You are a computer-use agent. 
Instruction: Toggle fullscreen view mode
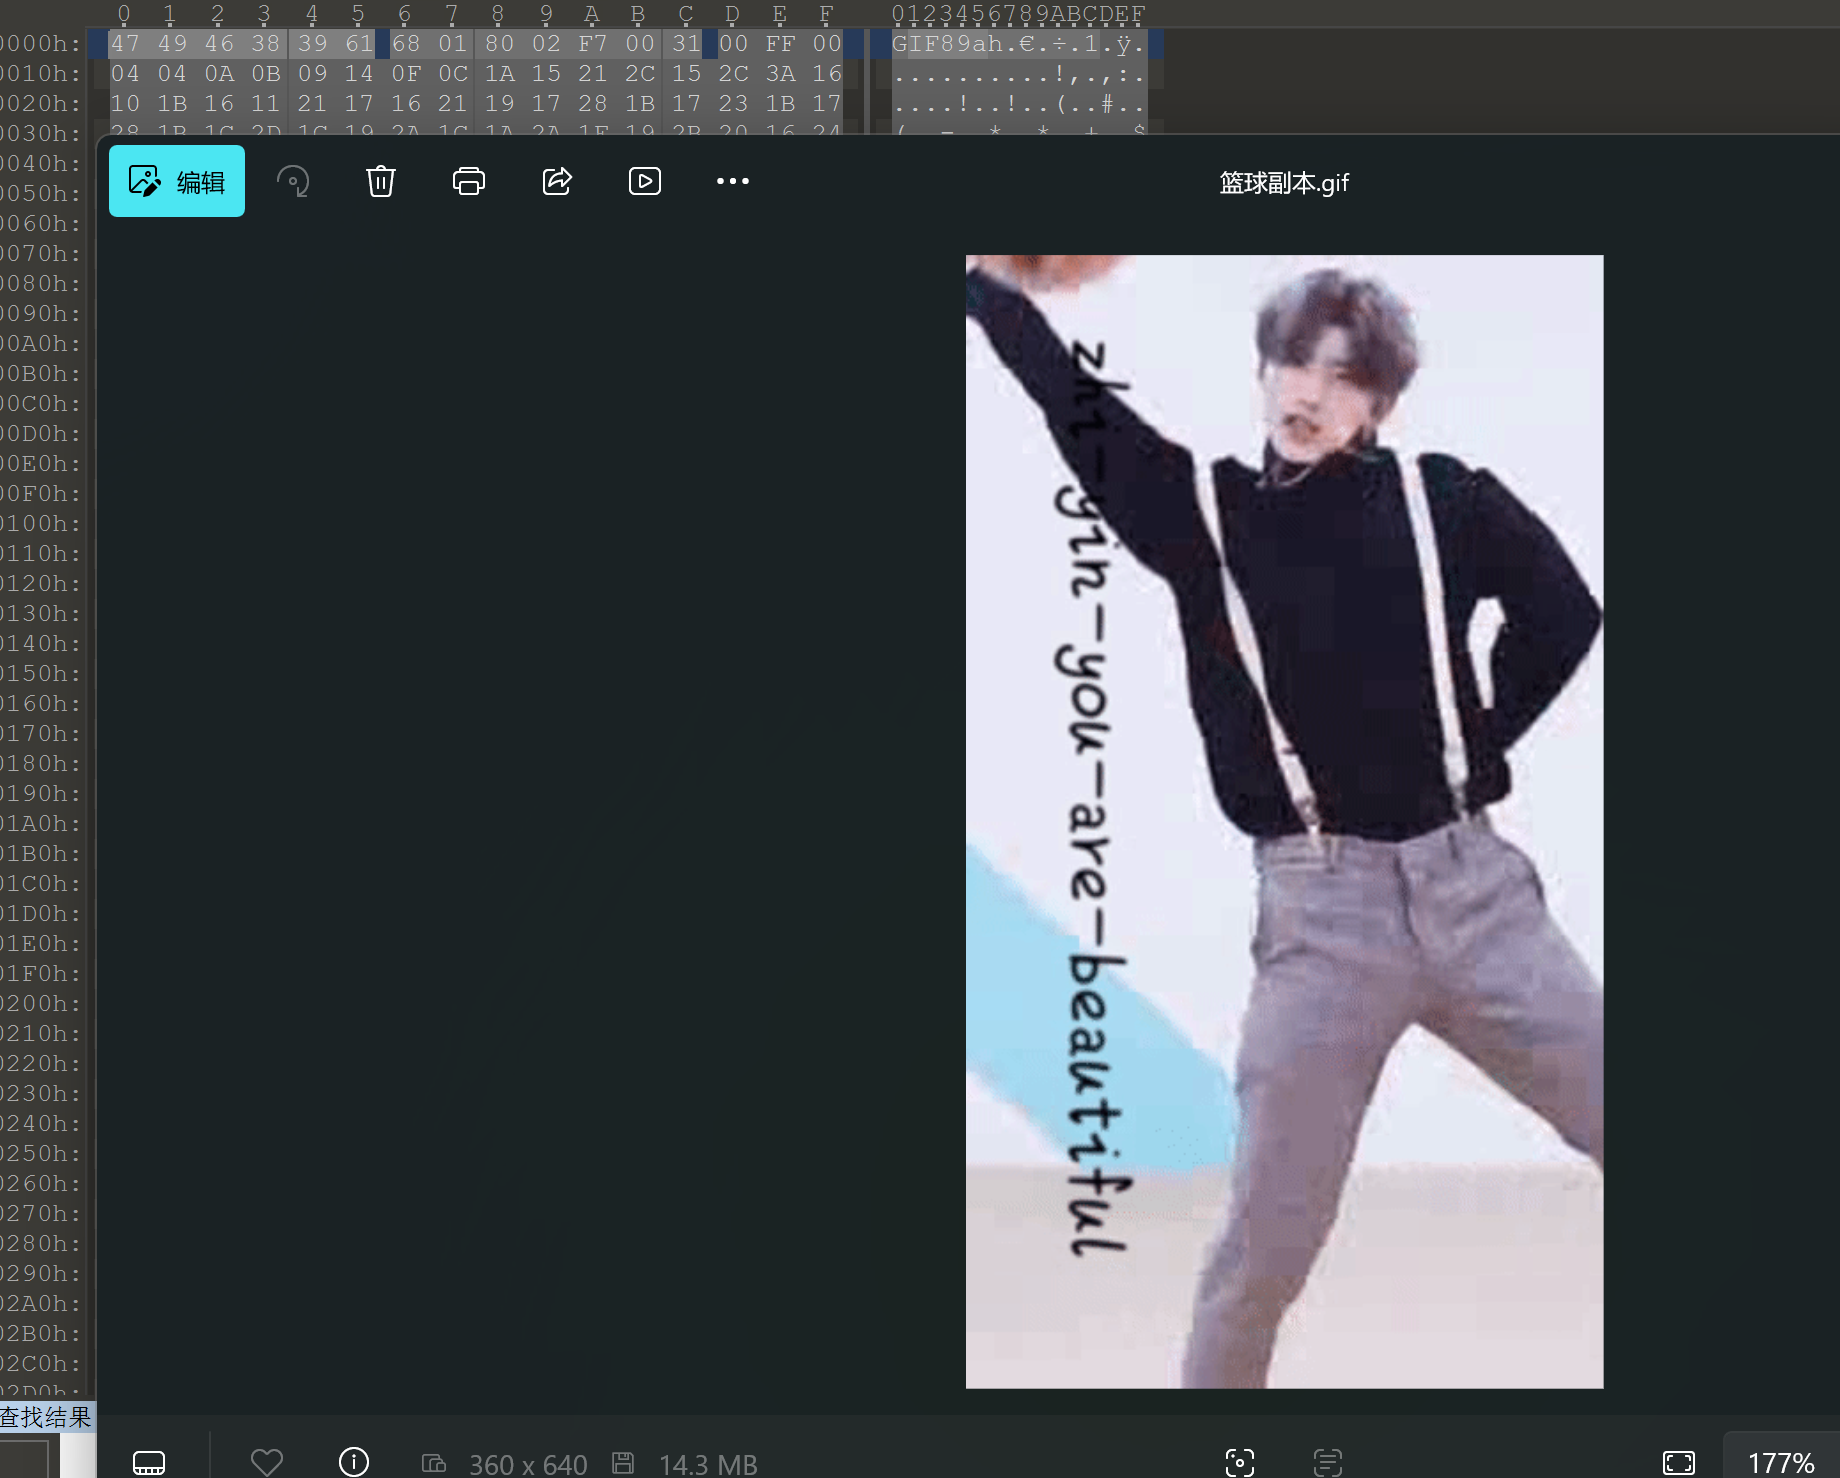[1678, 1462]
